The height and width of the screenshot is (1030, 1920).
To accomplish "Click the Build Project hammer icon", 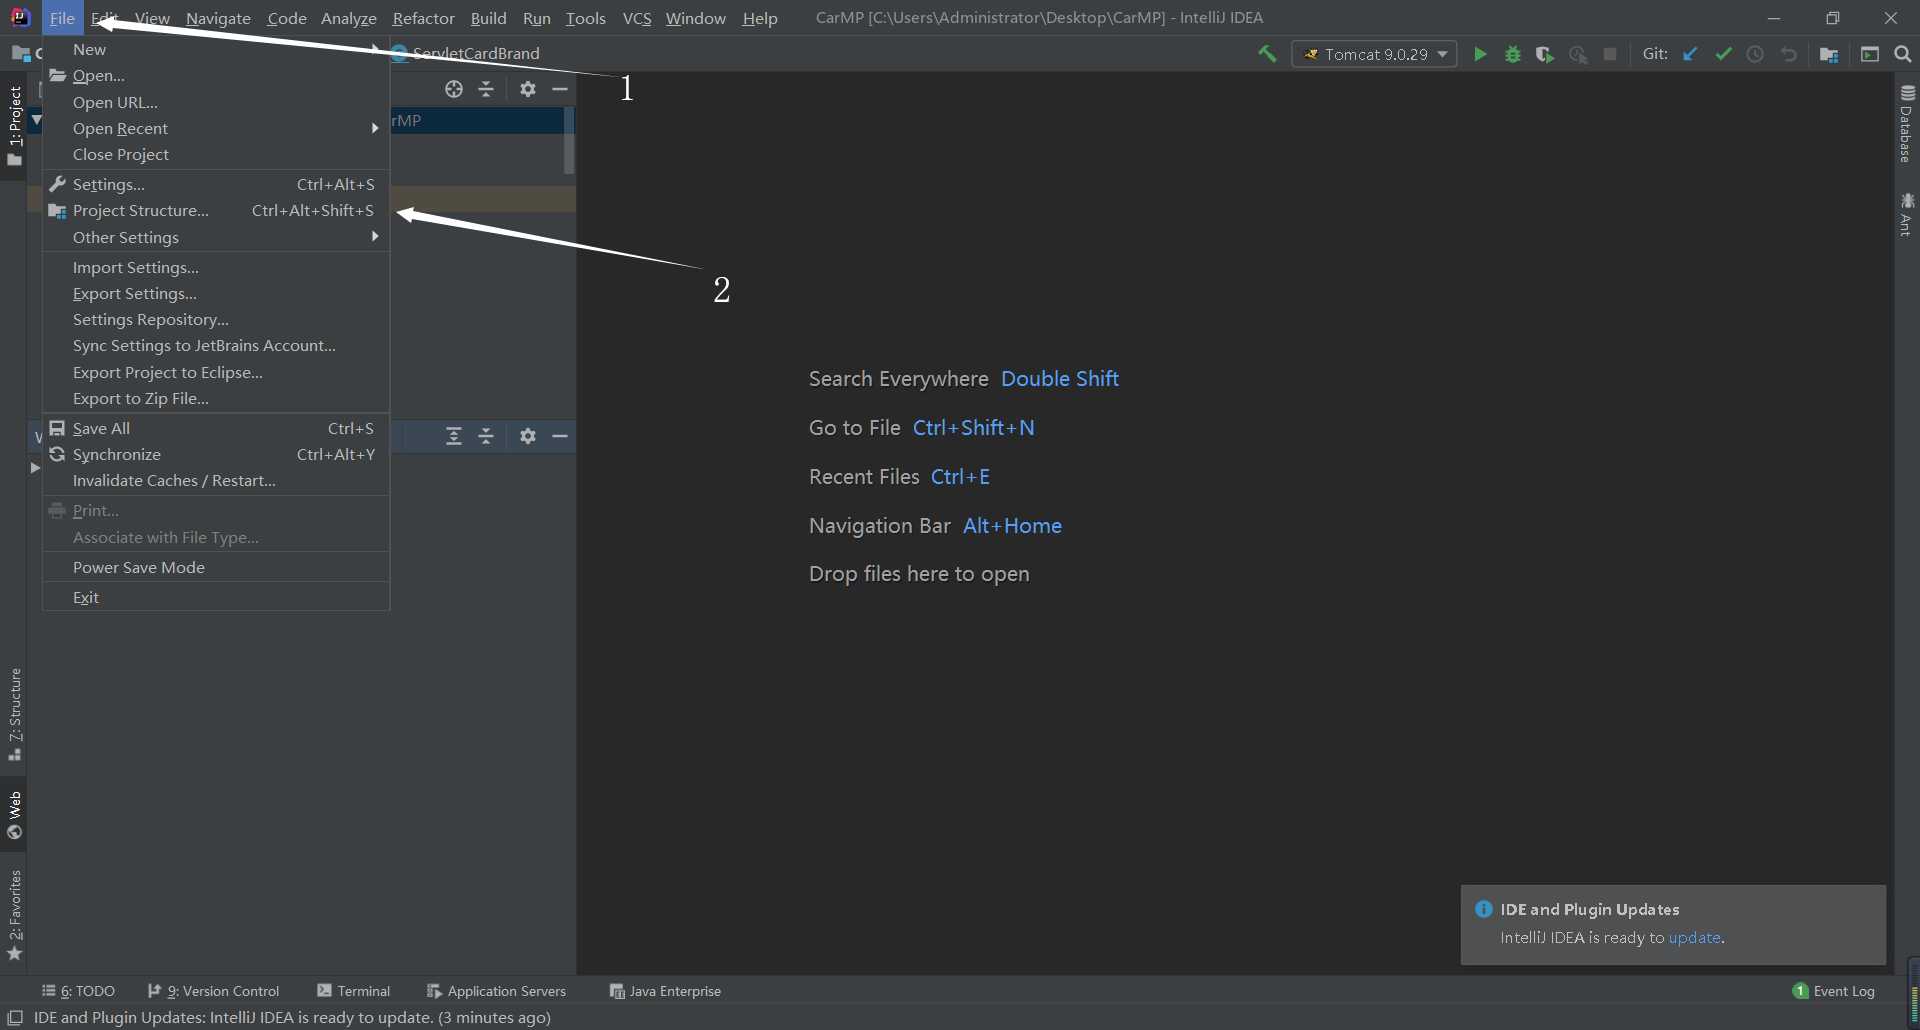I will 1267,54.
